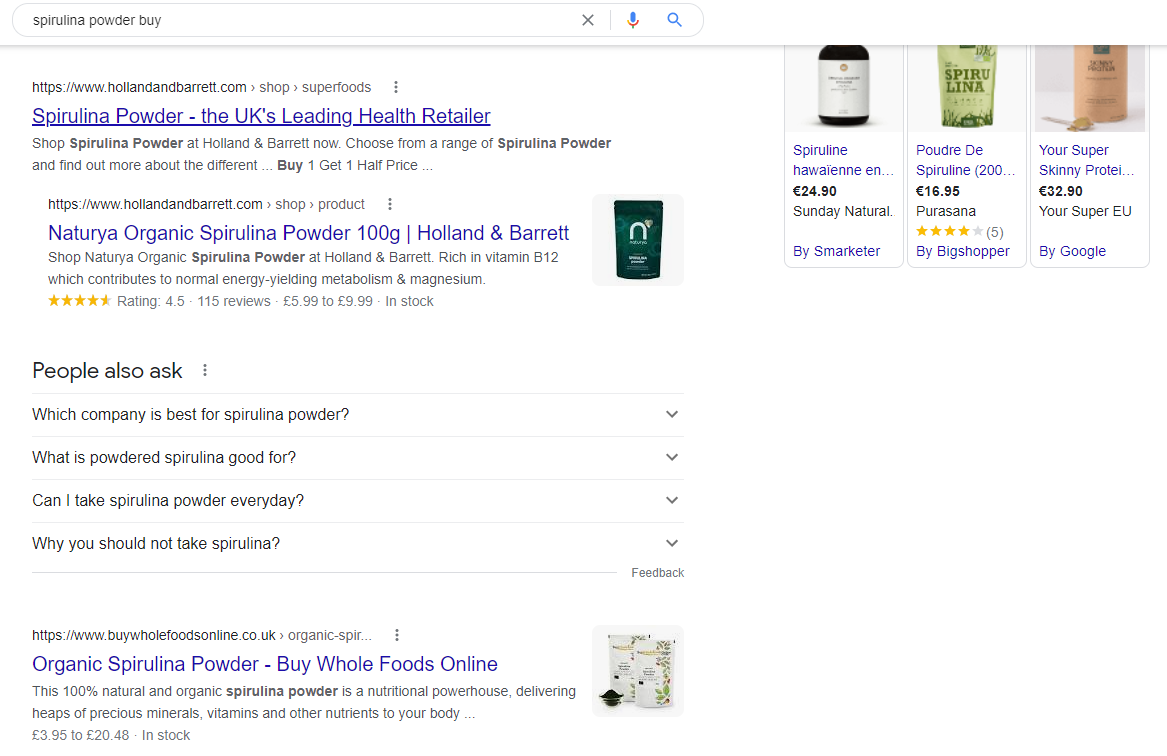
Task: Open options menu beside hollandandbarrett product URL
Action: click(389, 204)
